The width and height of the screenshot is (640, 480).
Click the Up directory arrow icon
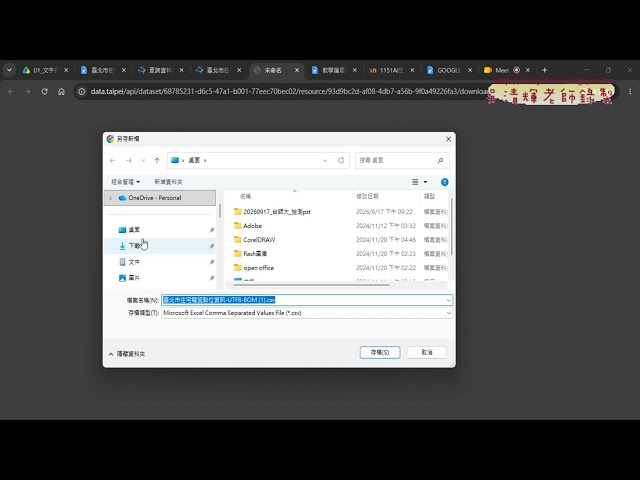157,161
